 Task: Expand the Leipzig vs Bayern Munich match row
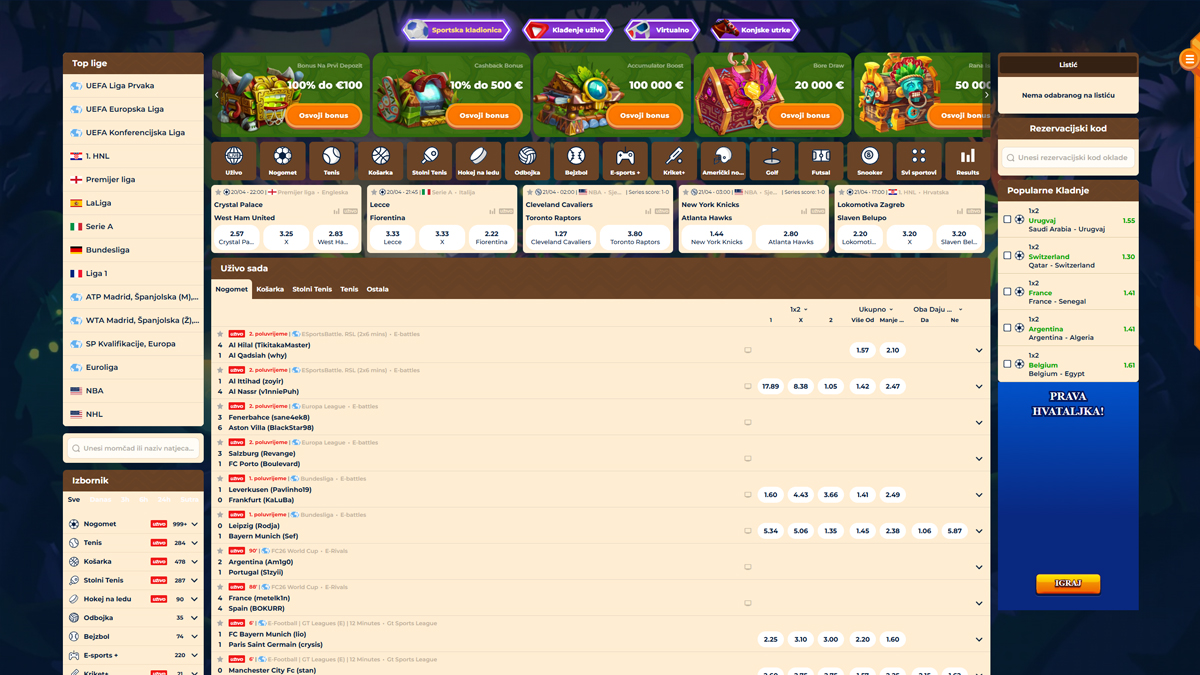(979, 531)
